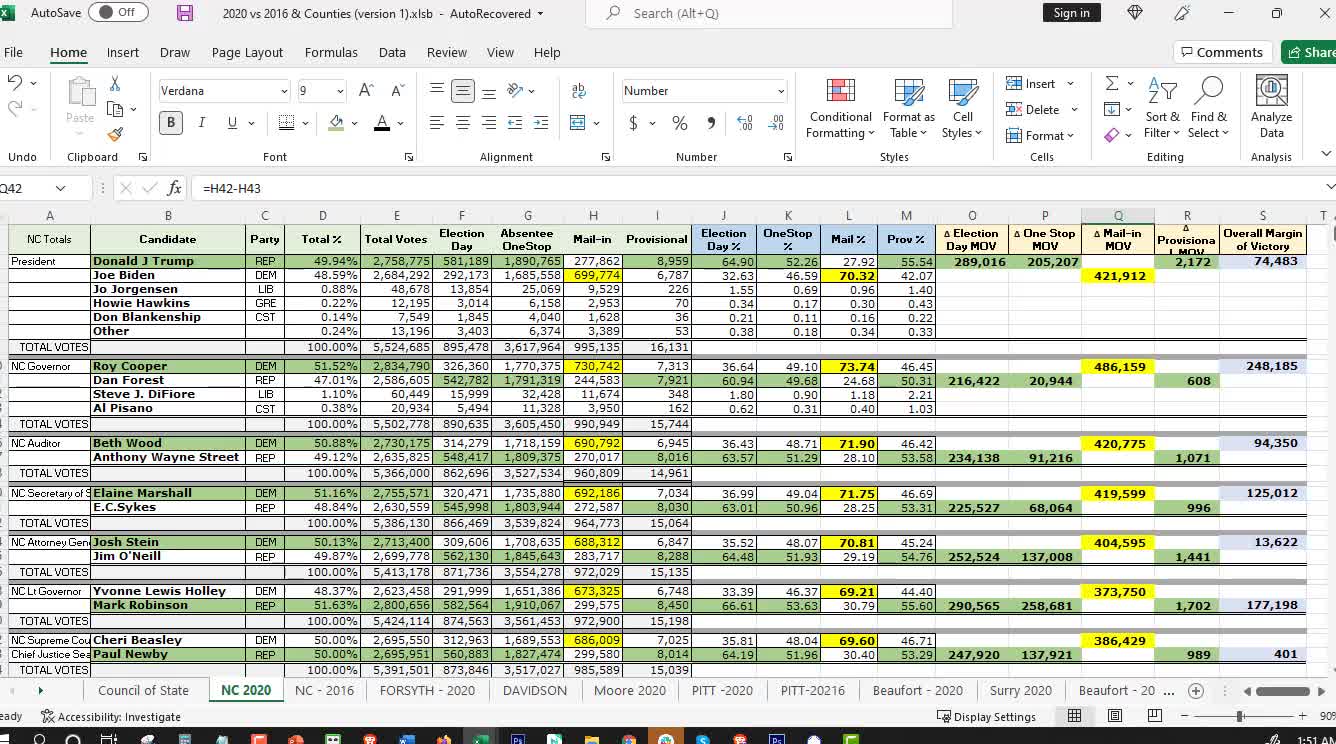This screenshot has width=1336, height=744.
Task: Toggle Underline formatting
Action: [x=233, y=123]
